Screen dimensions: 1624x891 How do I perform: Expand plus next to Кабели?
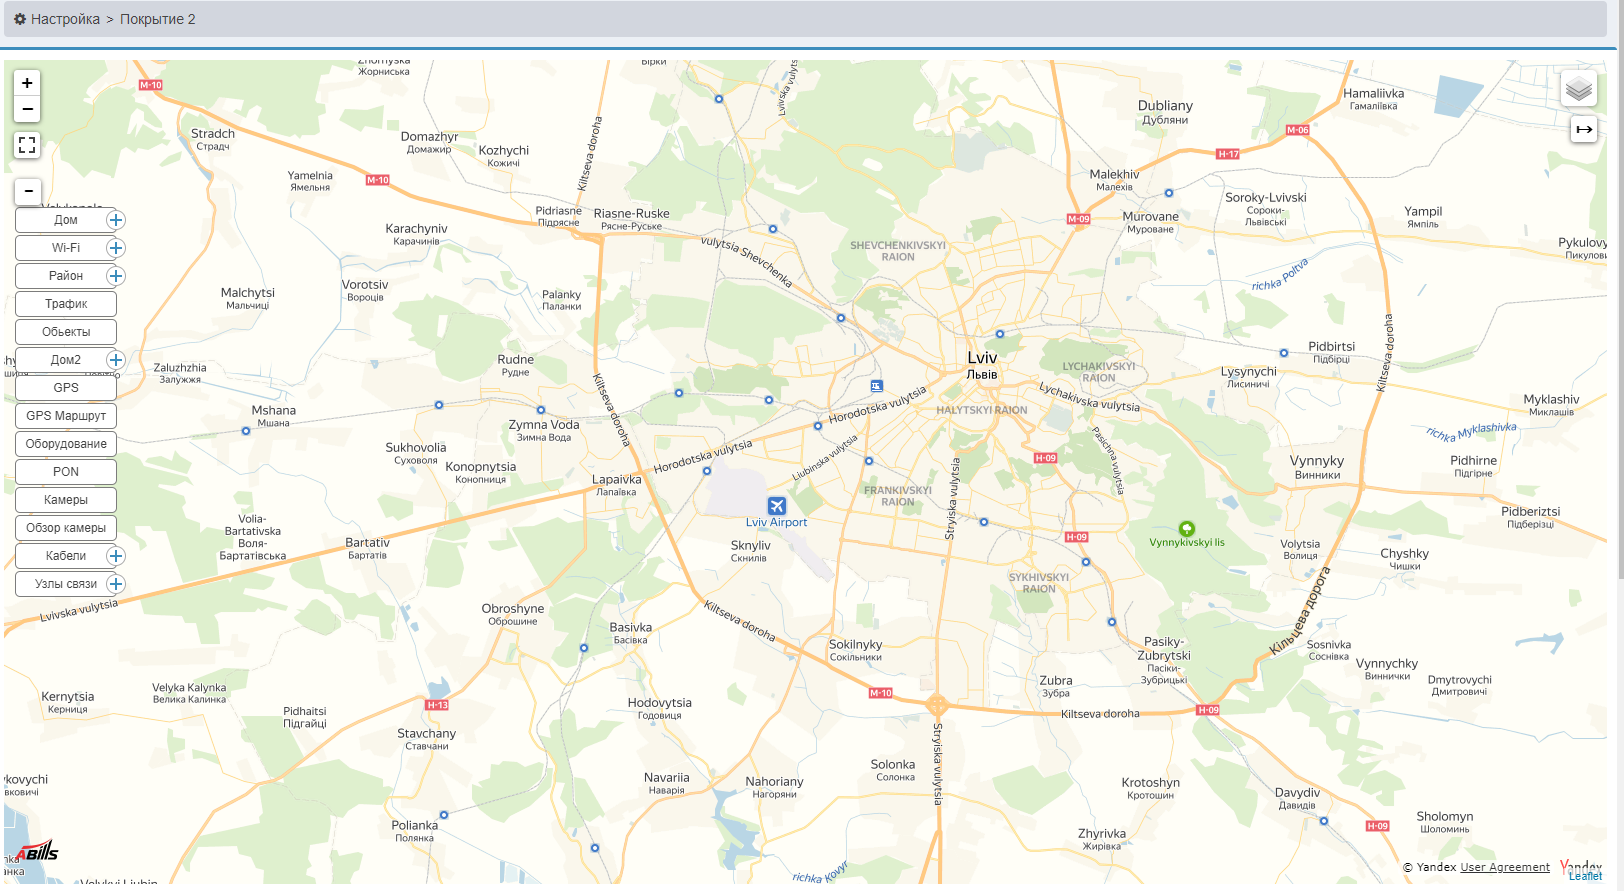(x=116, y=556)
